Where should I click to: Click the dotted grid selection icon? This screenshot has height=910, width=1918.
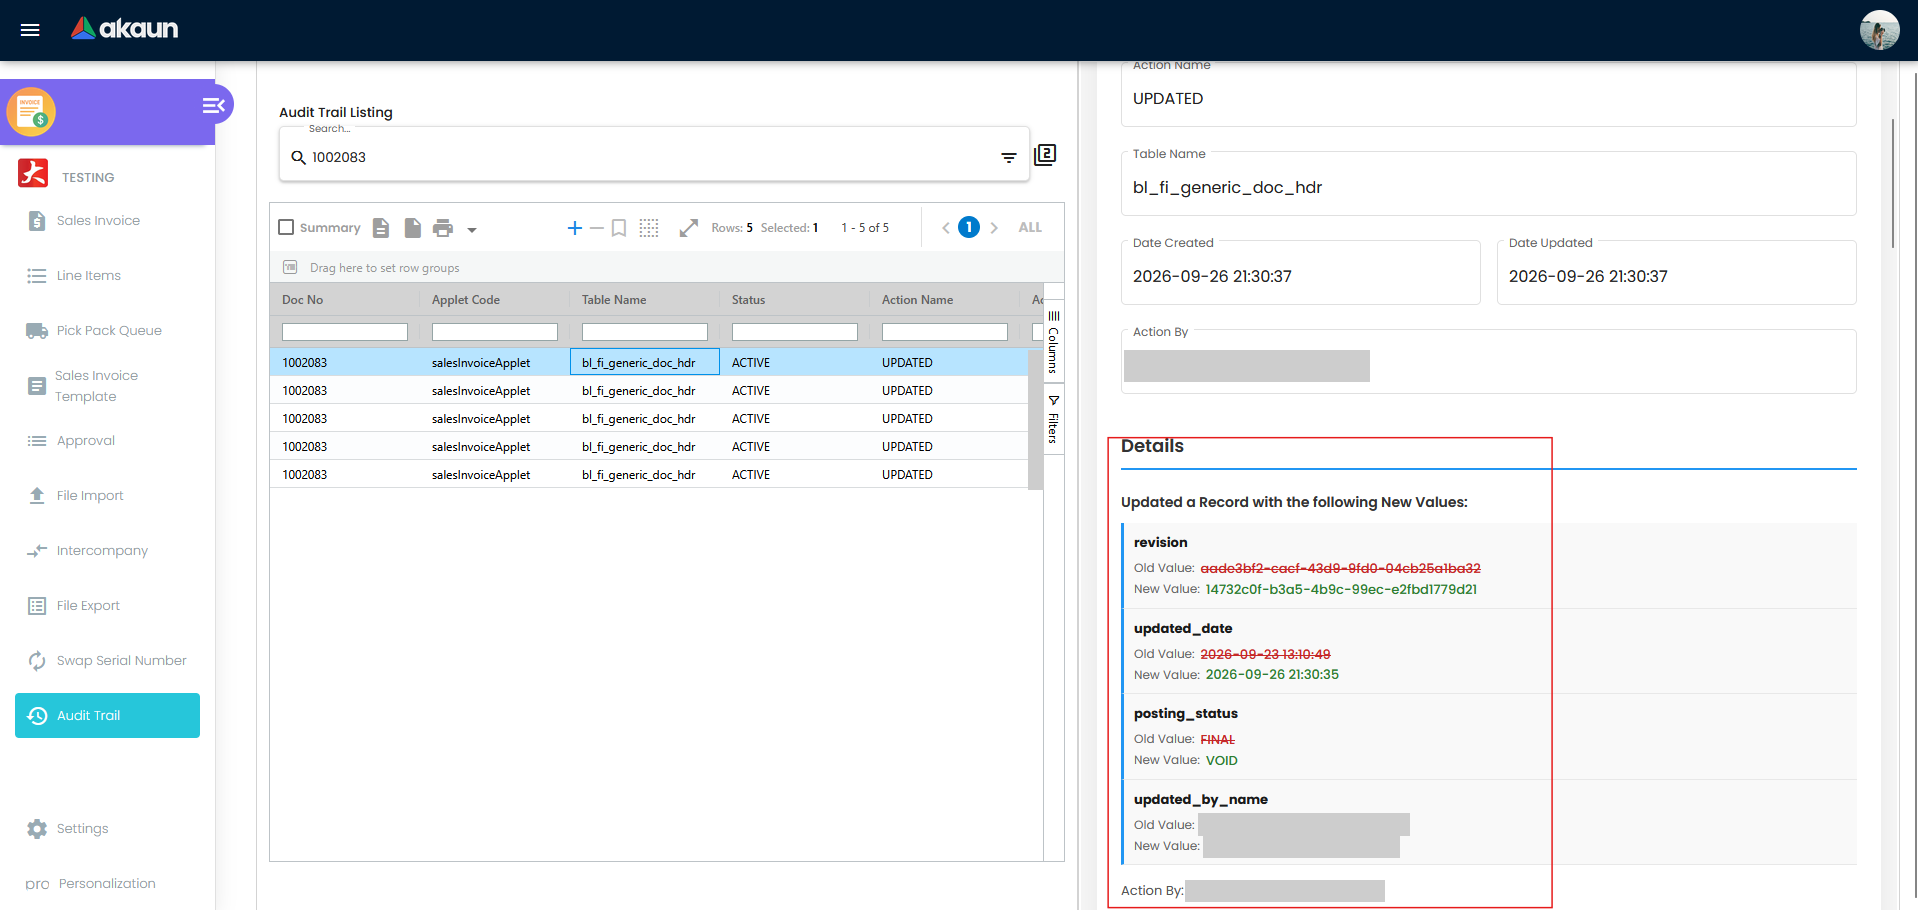[x=649, y=228]
